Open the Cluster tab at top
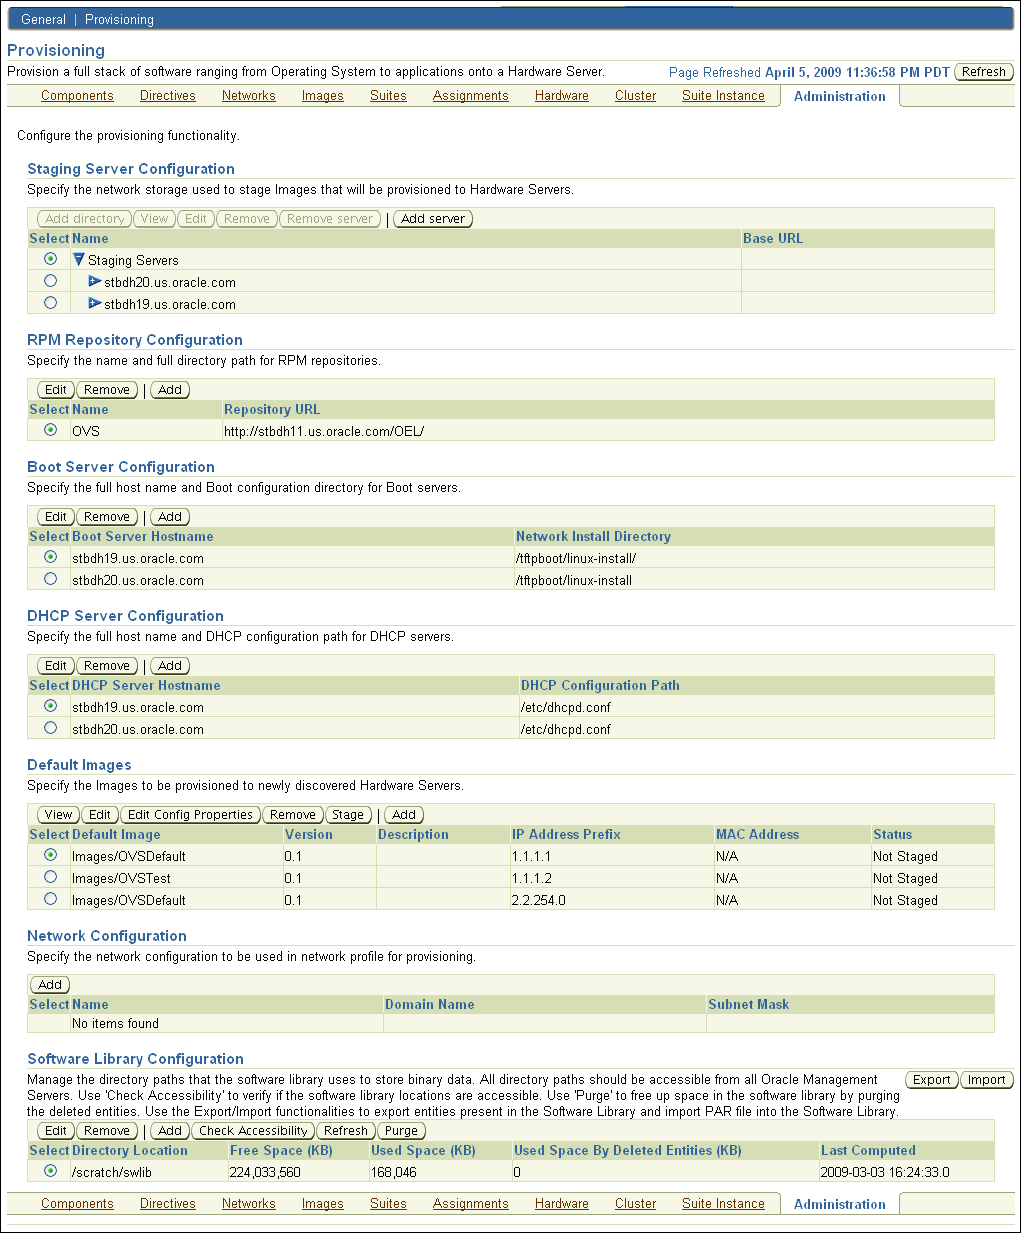Viewport: 1021px width, 1233px height. pos(636,96)
